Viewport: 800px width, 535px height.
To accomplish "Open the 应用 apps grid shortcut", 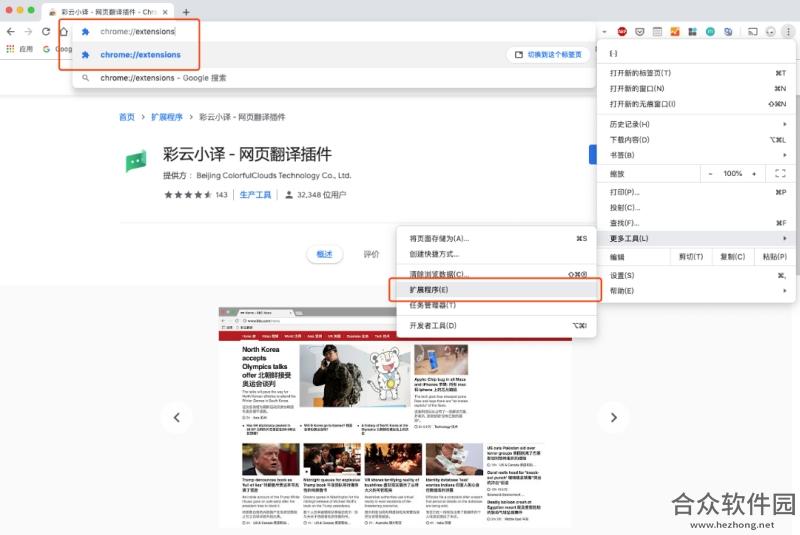I will [19, 49].
